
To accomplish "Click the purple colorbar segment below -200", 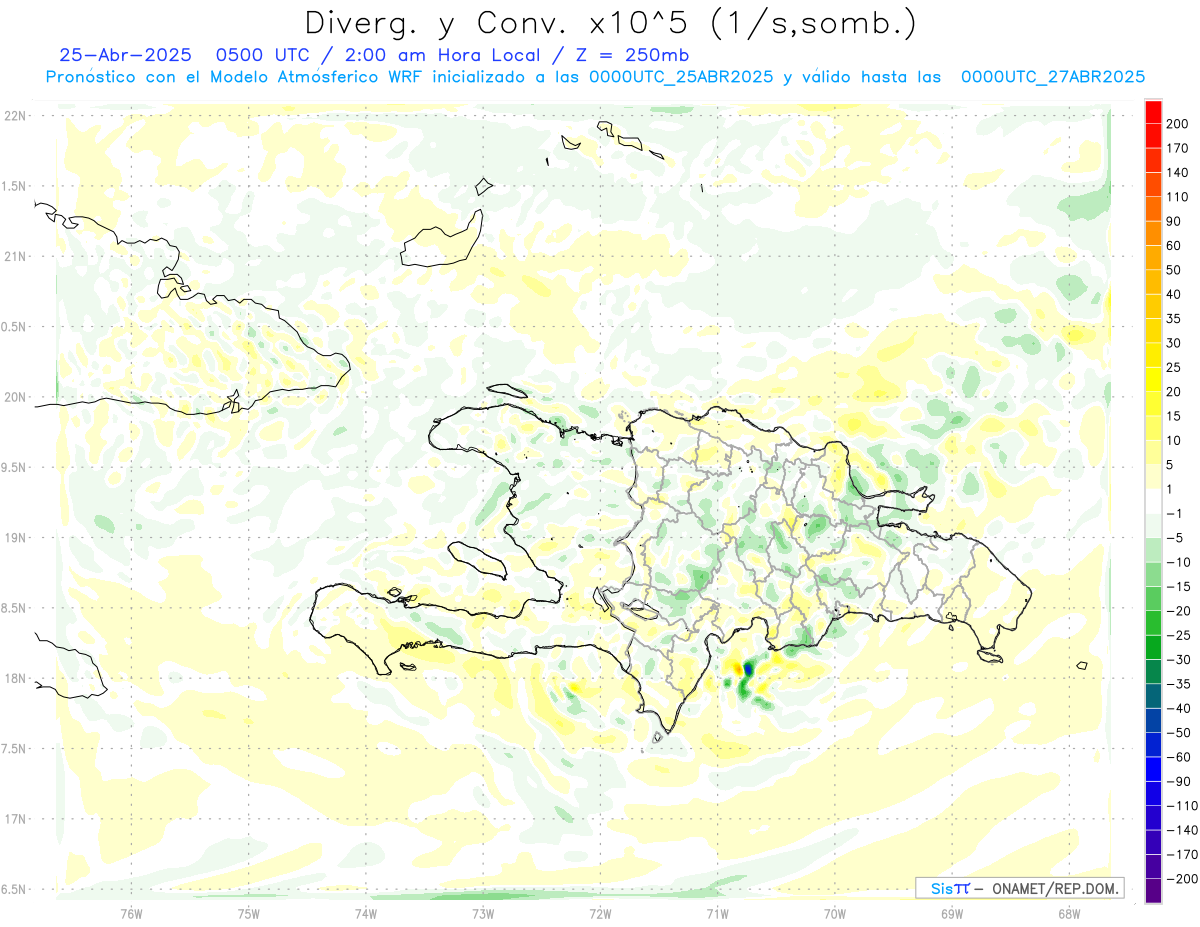I will point(1154,890).
